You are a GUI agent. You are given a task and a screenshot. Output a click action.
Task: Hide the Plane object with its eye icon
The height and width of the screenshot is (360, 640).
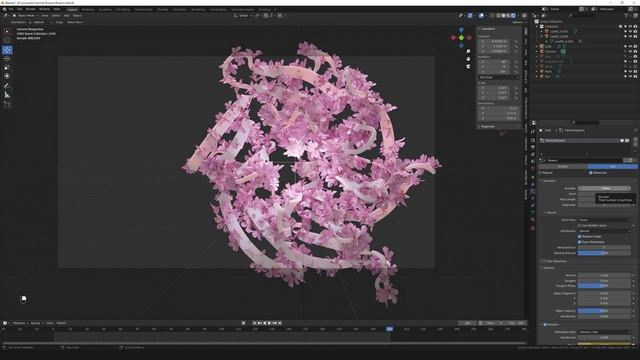pyautogui.click(x=630, y=71)
